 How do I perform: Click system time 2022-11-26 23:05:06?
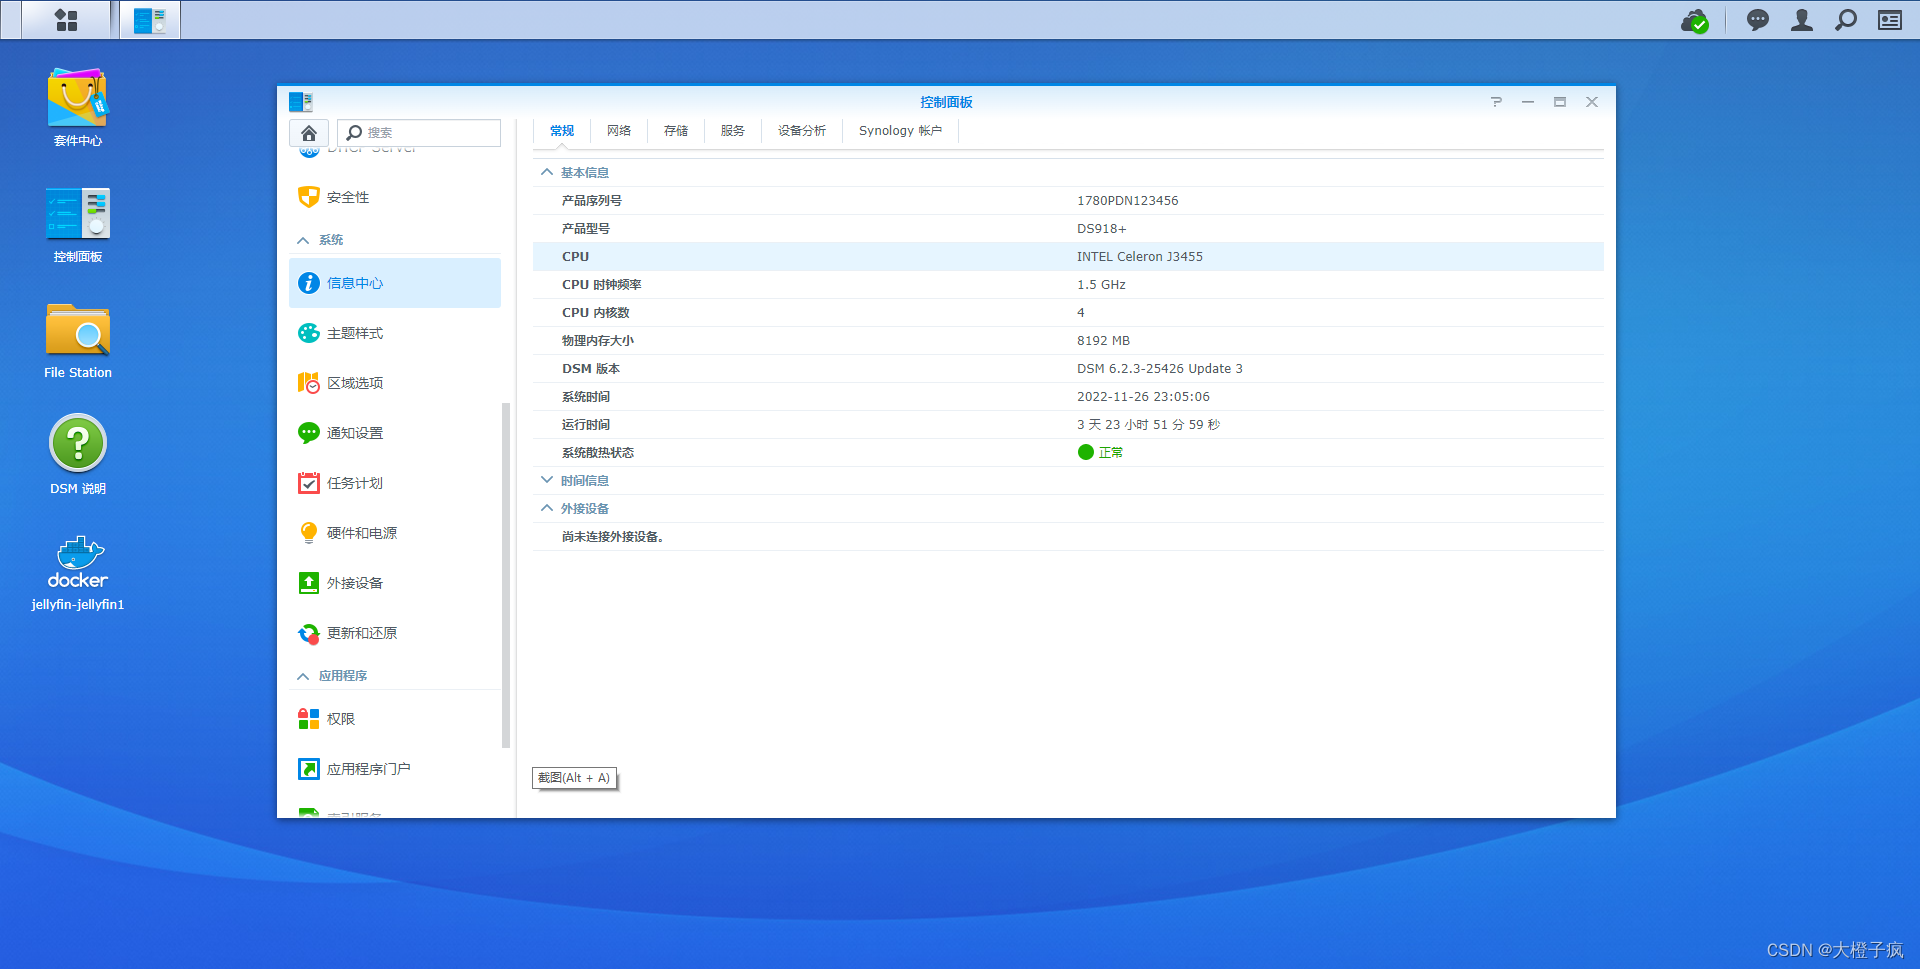pos(1143,397)
